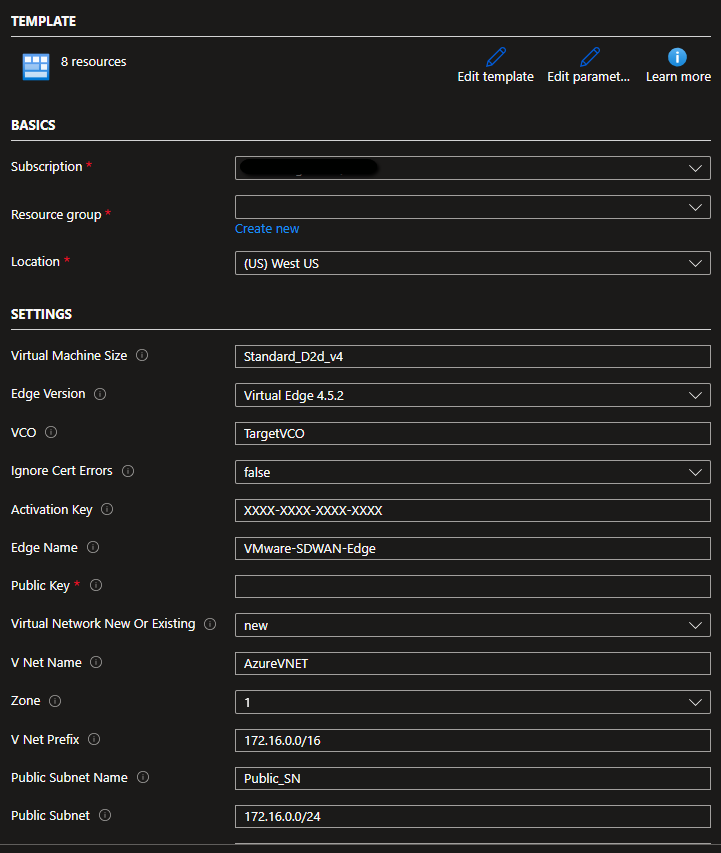Click info icon beside Edge Version
Viewport: 721px width, 853px height.
[x=100, y=394]
